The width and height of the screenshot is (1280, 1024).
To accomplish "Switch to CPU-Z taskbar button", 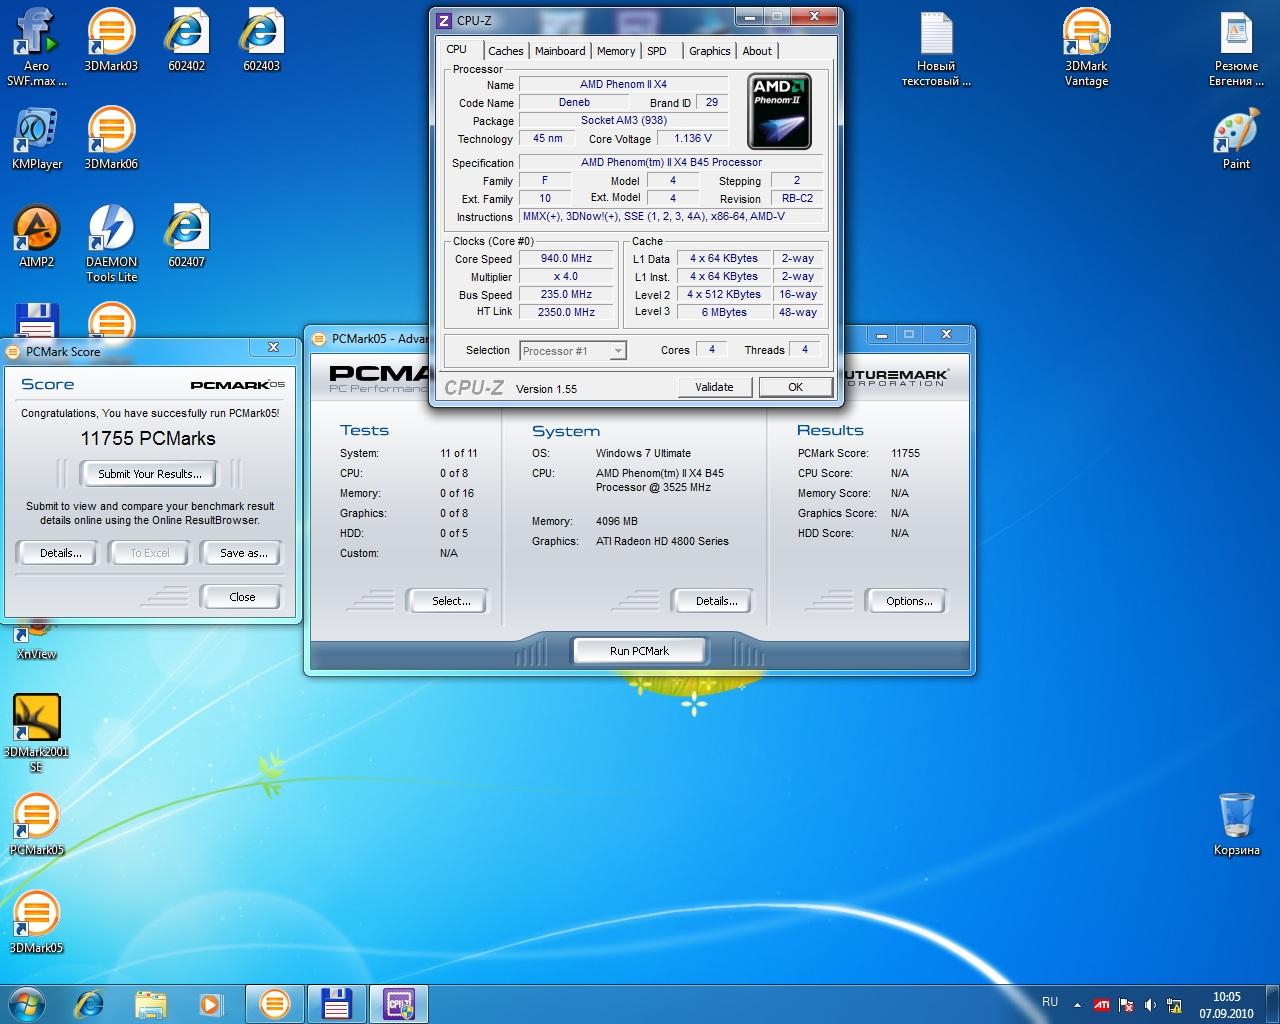I will click(x=399, y=1003).
